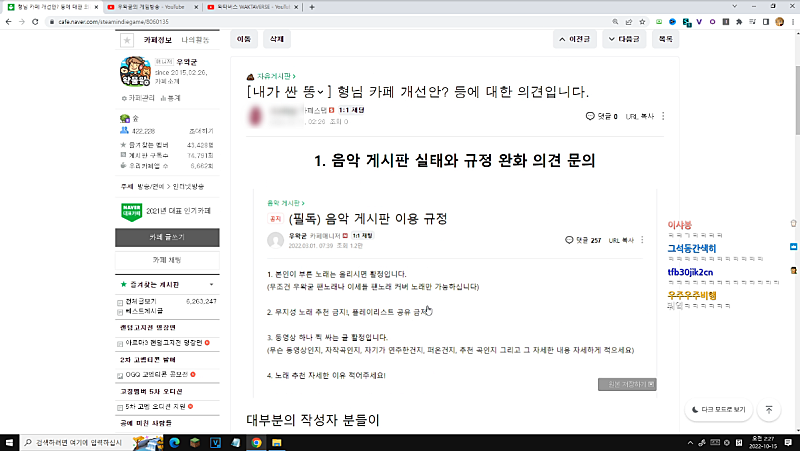
Task: Close the first Naver cafe browser tab
Action: click(x=96, y=7)
